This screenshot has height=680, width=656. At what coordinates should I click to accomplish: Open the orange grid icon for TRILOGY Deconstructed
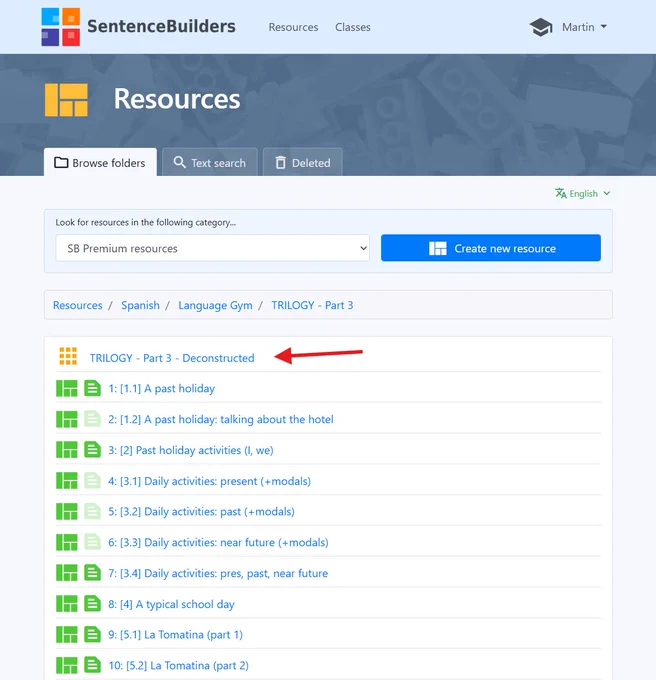68,356
